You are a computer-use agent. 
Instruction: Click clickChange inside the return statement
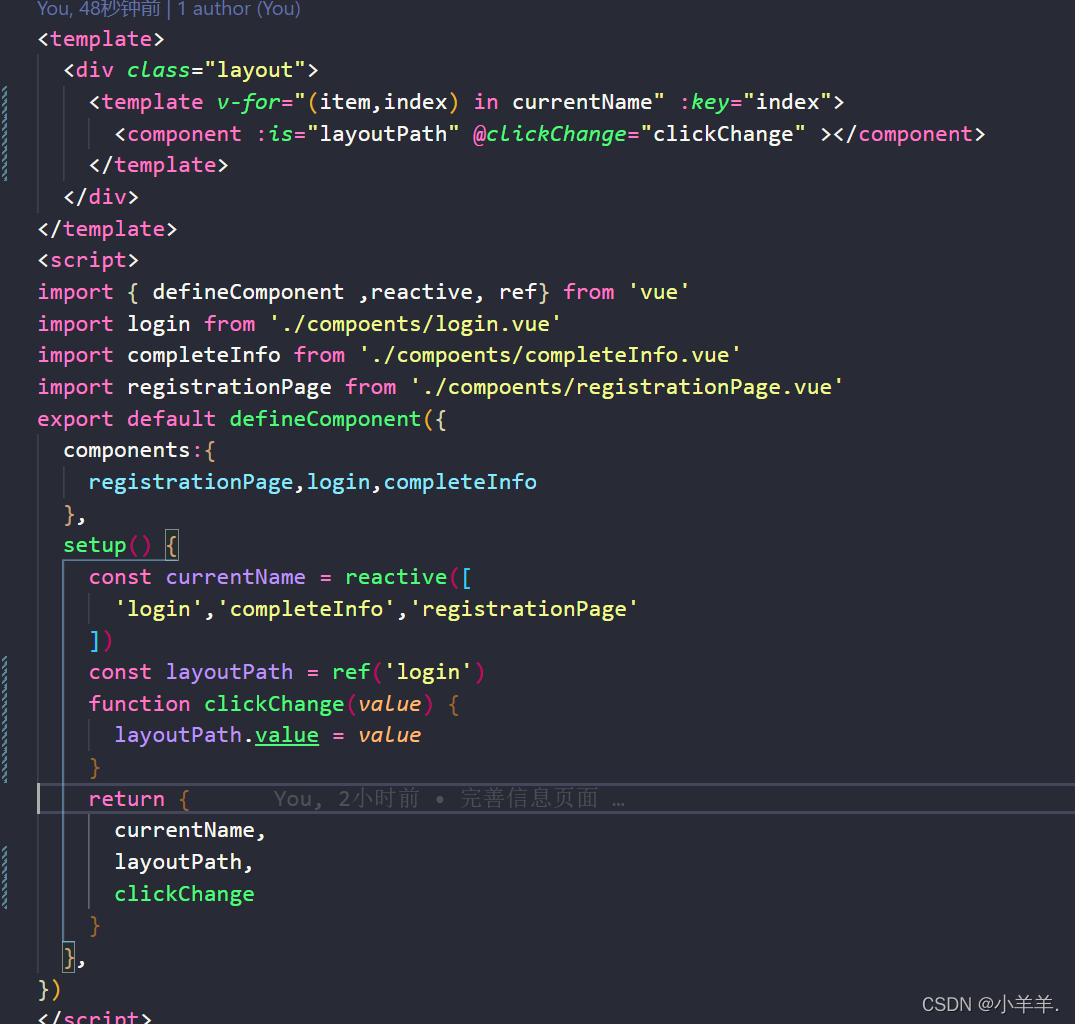(184, 893)
